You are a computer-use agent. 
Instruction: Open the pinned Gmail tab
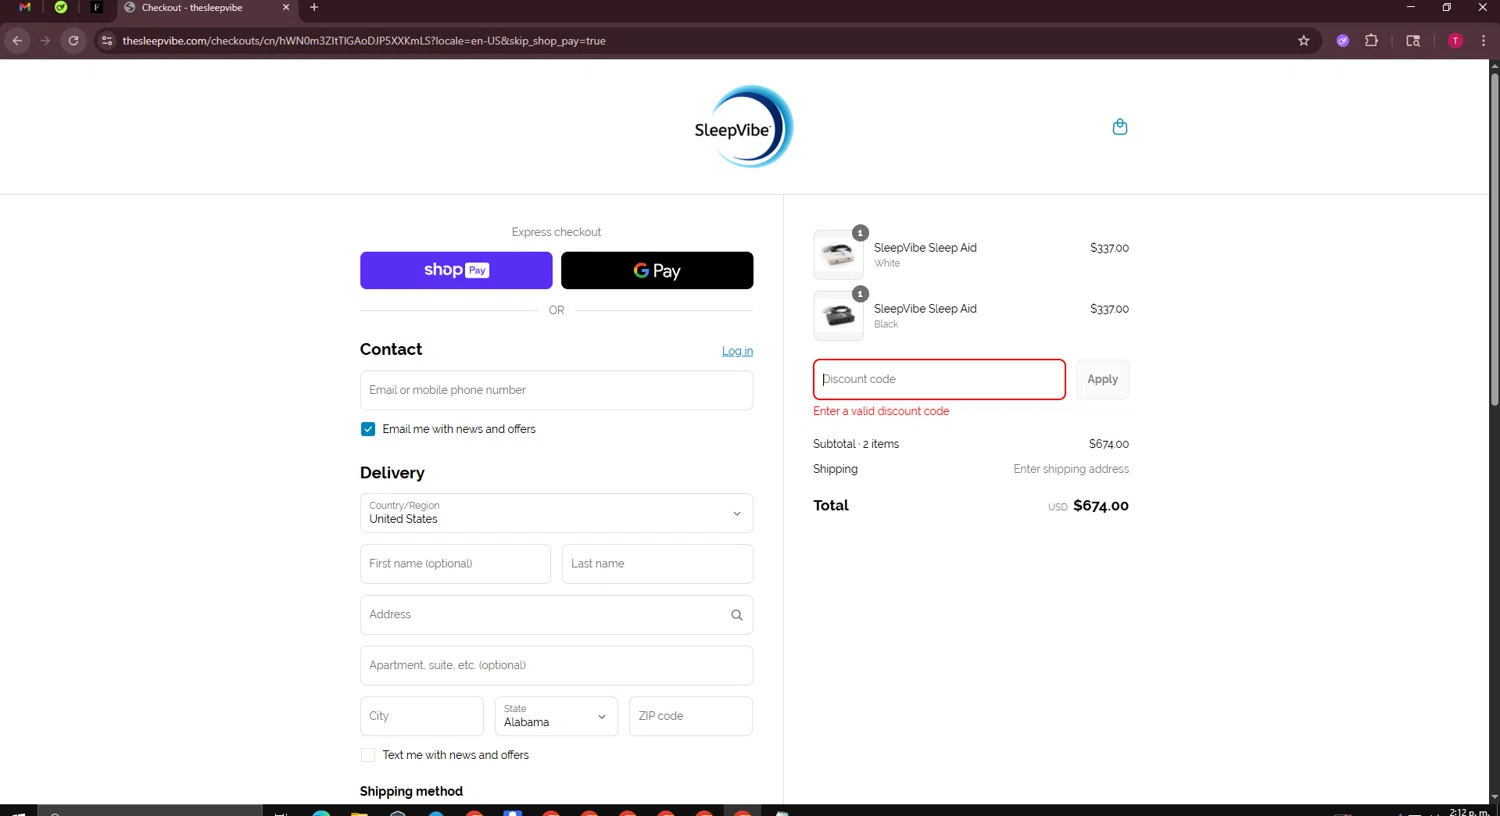point(25,7)
